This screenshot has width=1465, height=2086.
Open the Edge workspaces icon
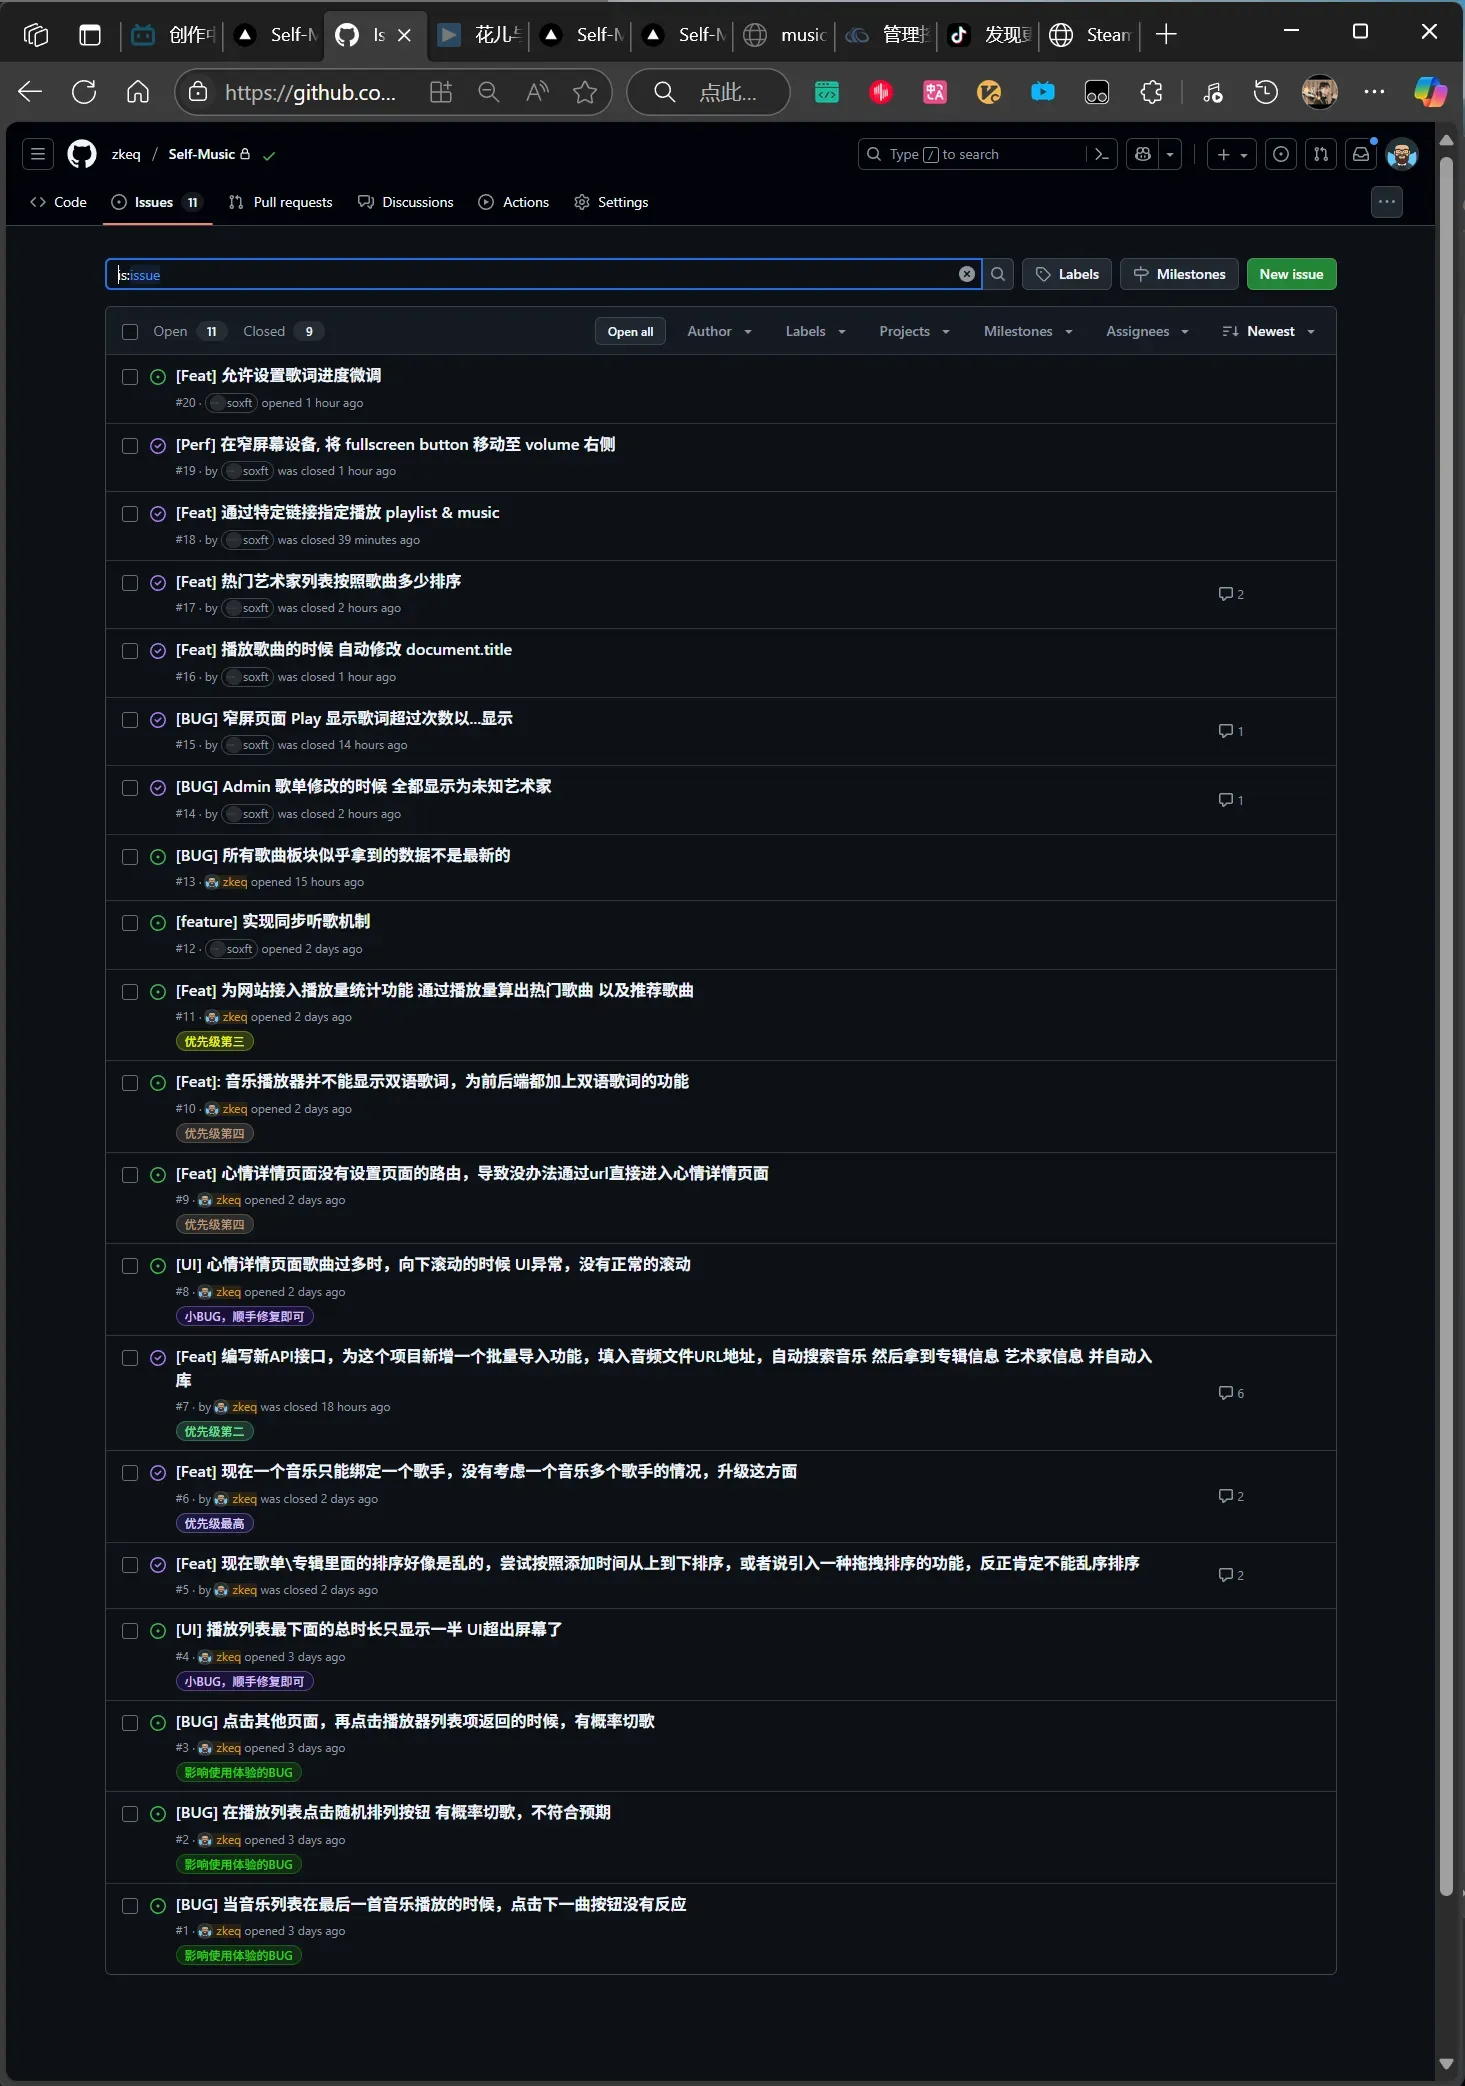coord(36,35)
